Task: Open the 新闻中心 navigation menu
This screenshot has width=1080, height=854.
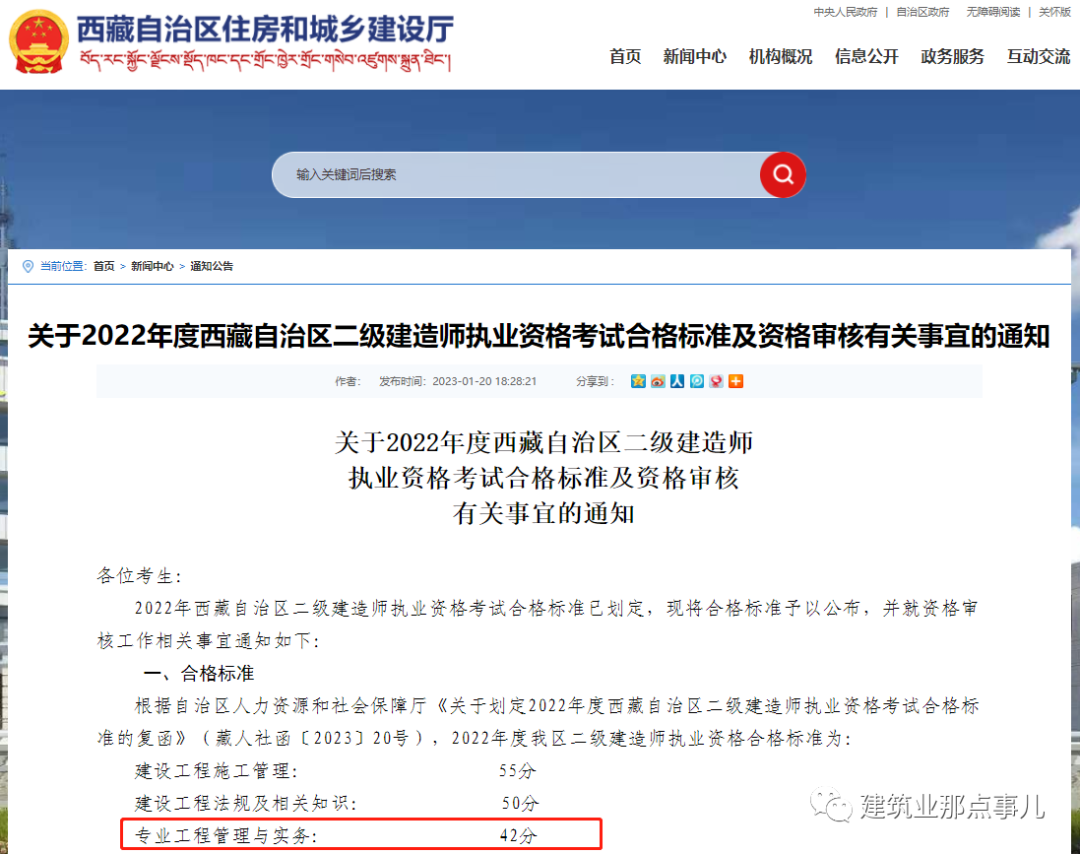Action: (x=695, y=57)
